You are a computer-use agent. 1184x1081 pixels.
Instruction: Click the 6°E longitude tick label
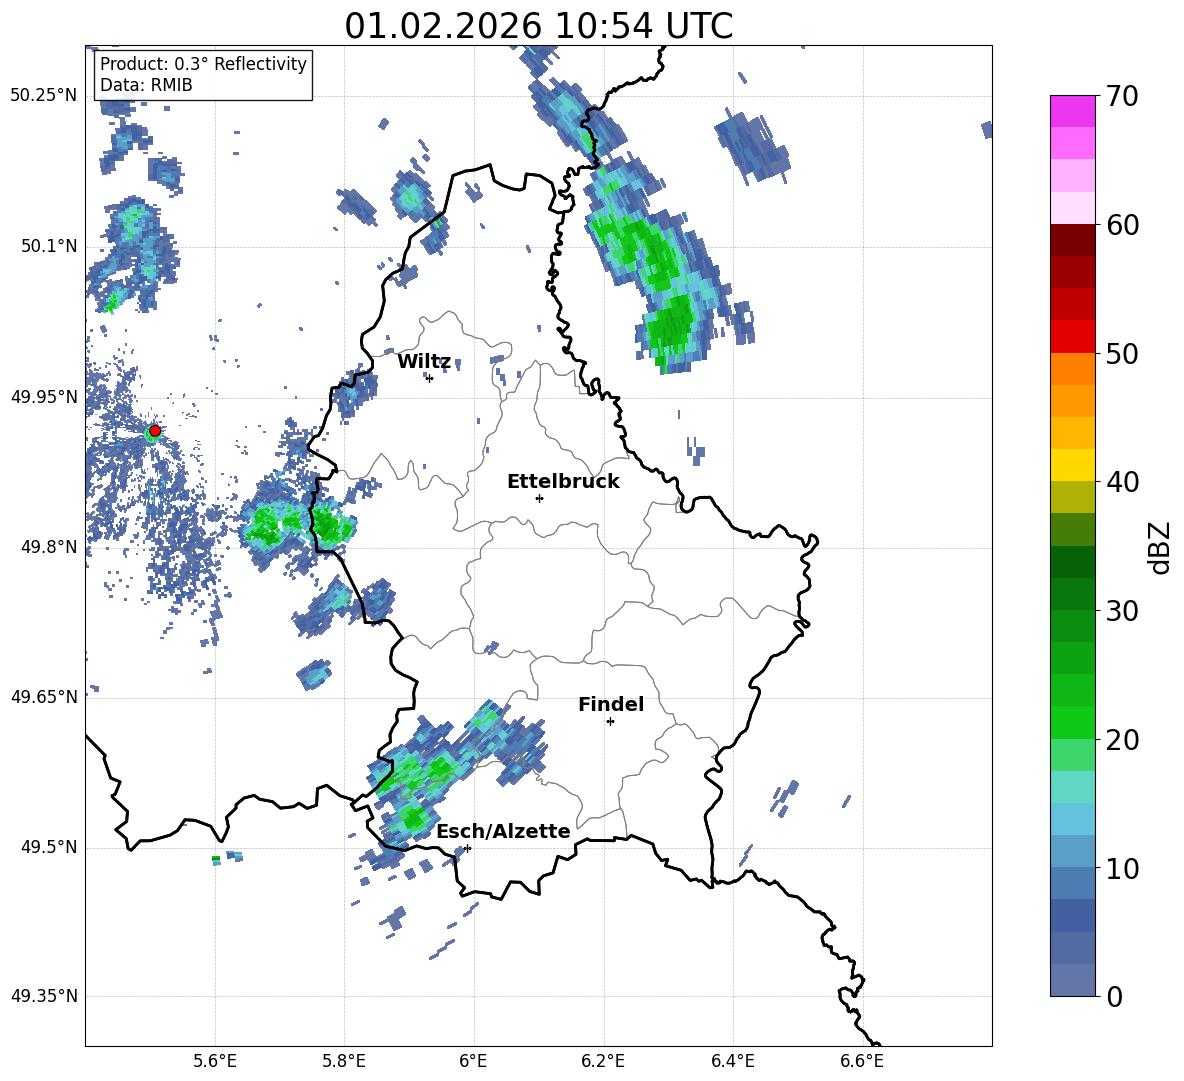[x=473, y=1062]
